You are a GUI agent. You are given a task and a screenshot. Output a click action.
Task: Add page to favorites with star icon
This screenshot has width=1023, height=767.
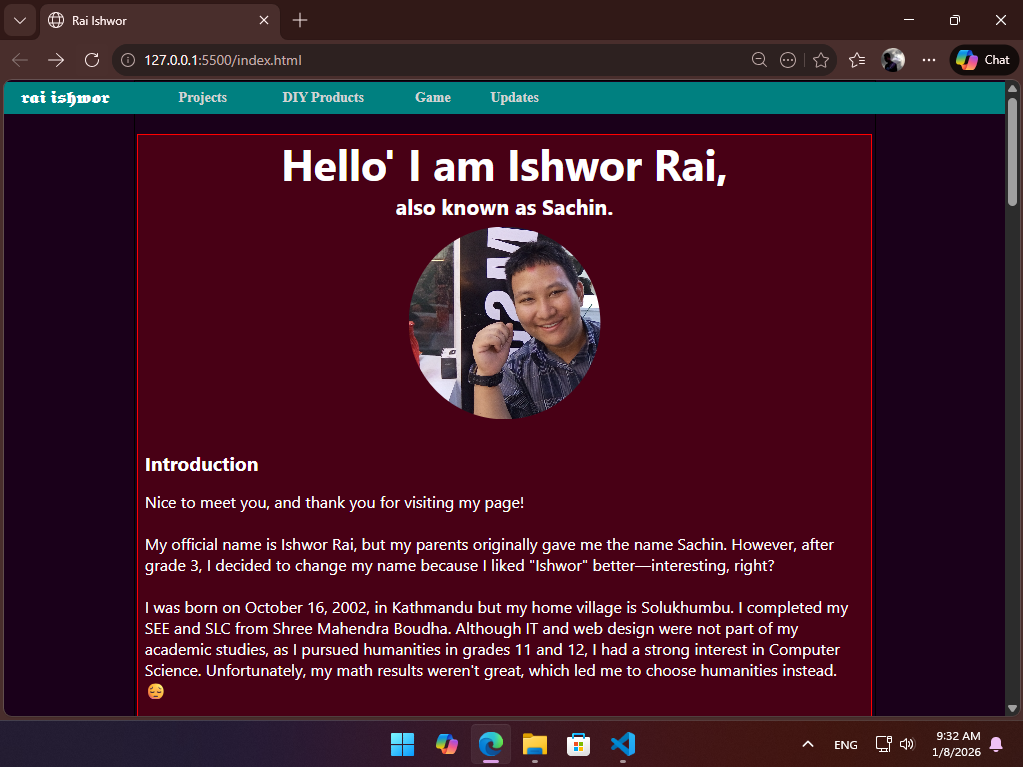[821, 60]
